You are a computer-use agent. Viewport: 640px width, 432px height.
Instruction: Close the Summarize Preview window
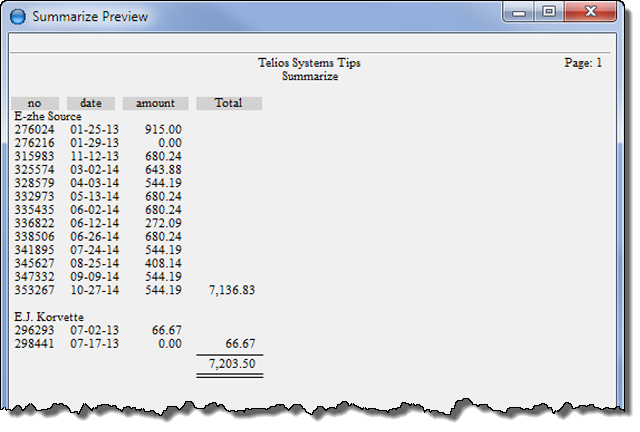coord(590,14)
